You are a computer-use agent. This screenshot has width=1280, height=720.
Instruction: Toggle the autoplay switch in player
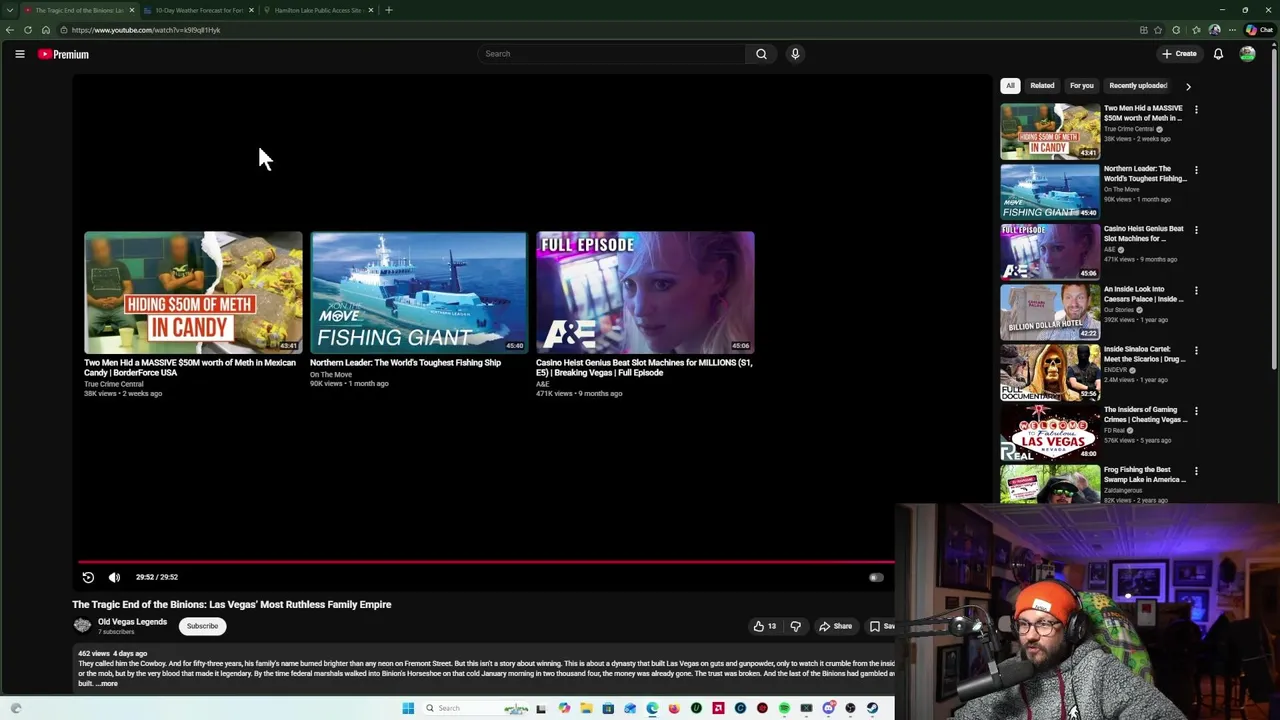click(x=876, y=577)
